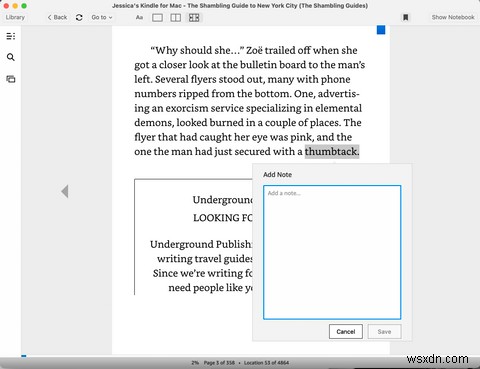
Task: Cancel the Add Note dialog
Action: [x=346, y=332]
